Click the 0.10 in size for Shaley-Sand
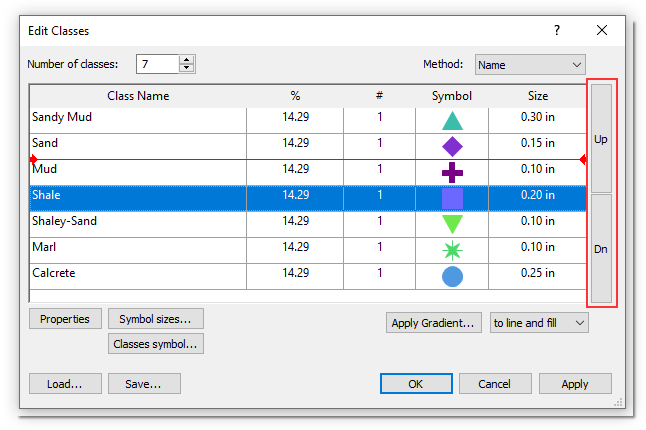Screen dimensions: 646x430 click(538, 221)
